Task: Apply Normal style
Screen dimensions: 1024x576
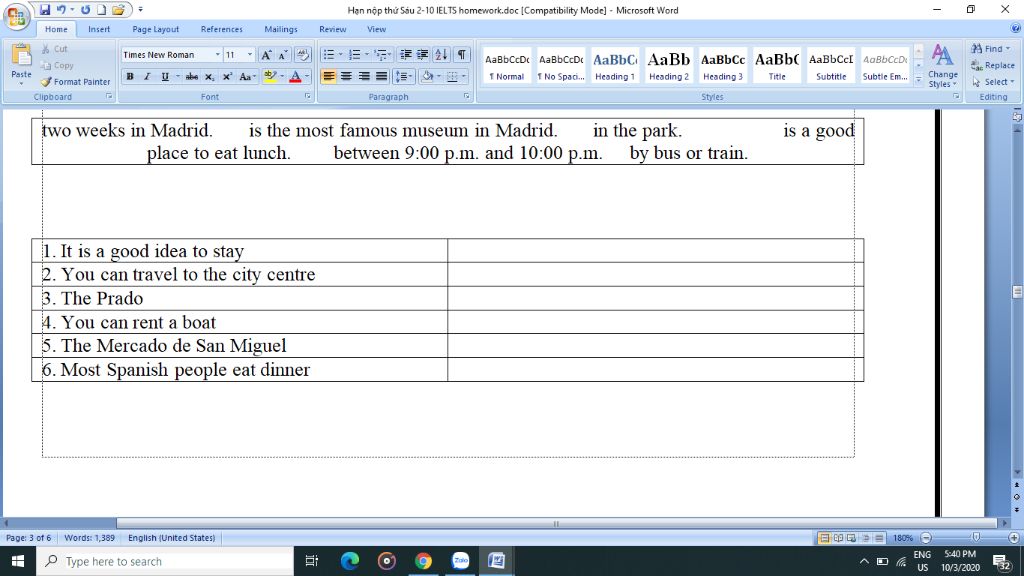Action: 507,65
